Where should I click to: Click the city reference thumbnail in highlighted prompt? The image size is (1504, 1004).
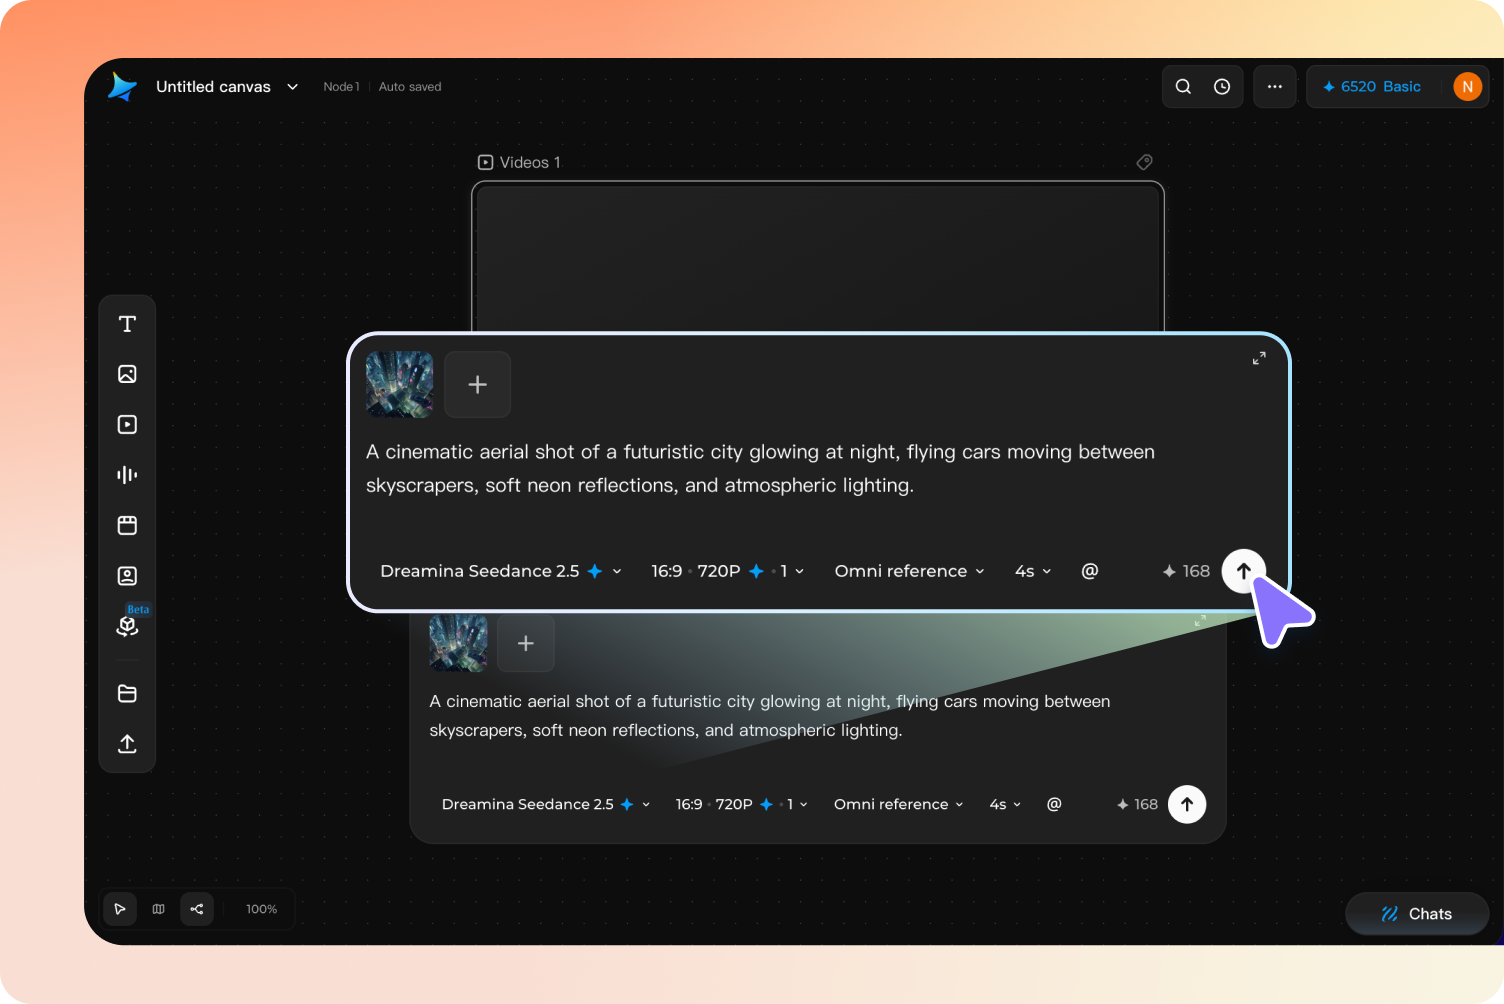[x=400, y=384]
